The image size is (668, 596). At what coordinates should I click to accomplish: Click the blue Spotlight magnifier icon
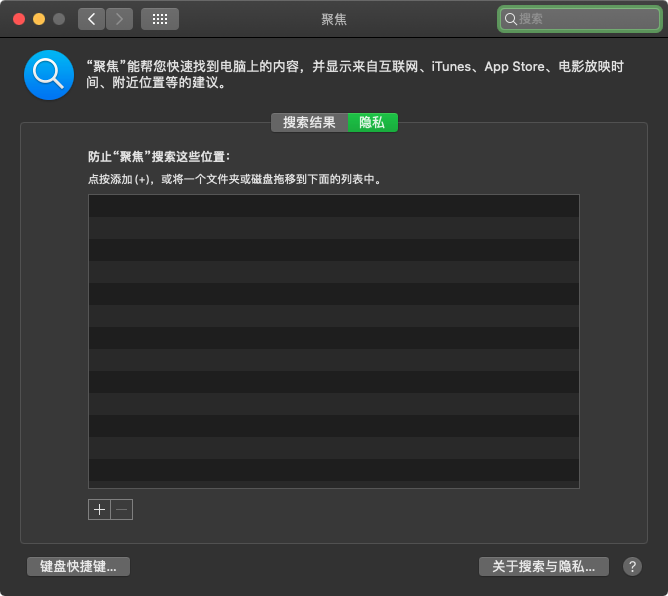pyautogui.click(x=48, y=75)
